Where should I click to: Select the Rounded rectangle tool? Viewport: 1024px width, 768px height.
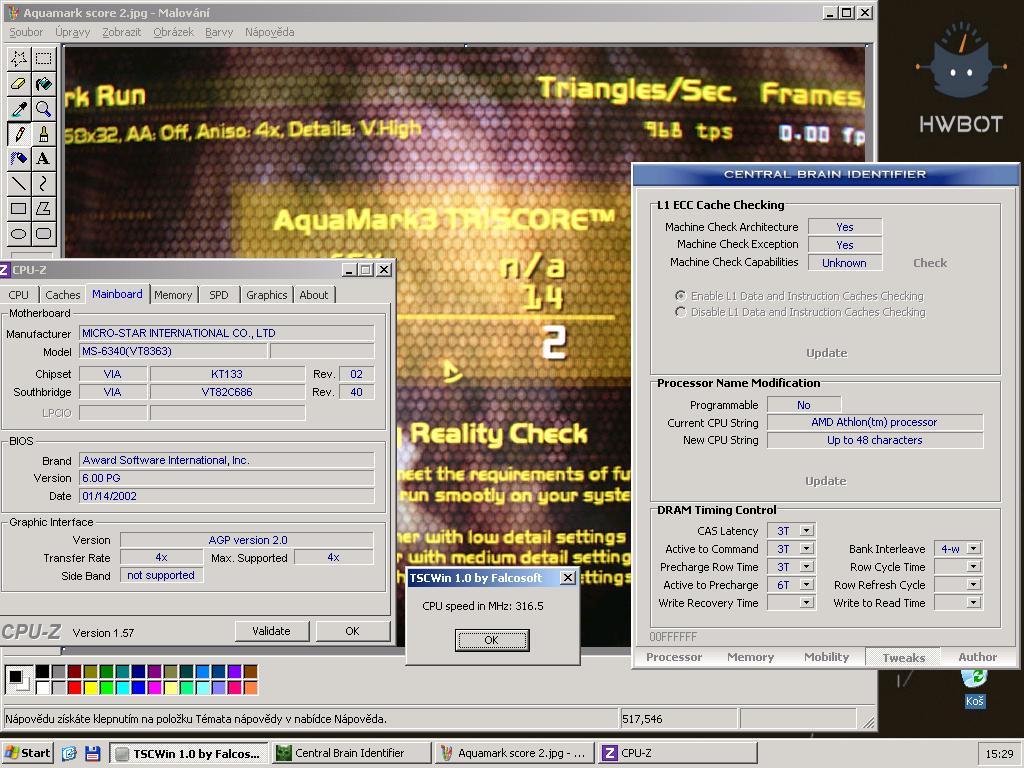click(x=44, y=233)
